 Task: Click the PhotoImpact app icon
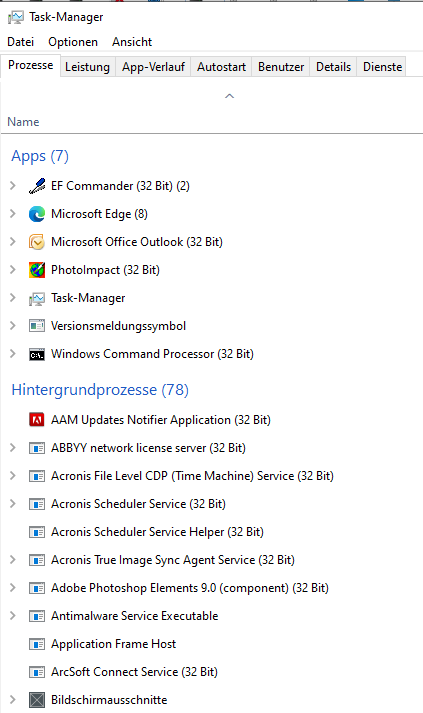(37, 270)
